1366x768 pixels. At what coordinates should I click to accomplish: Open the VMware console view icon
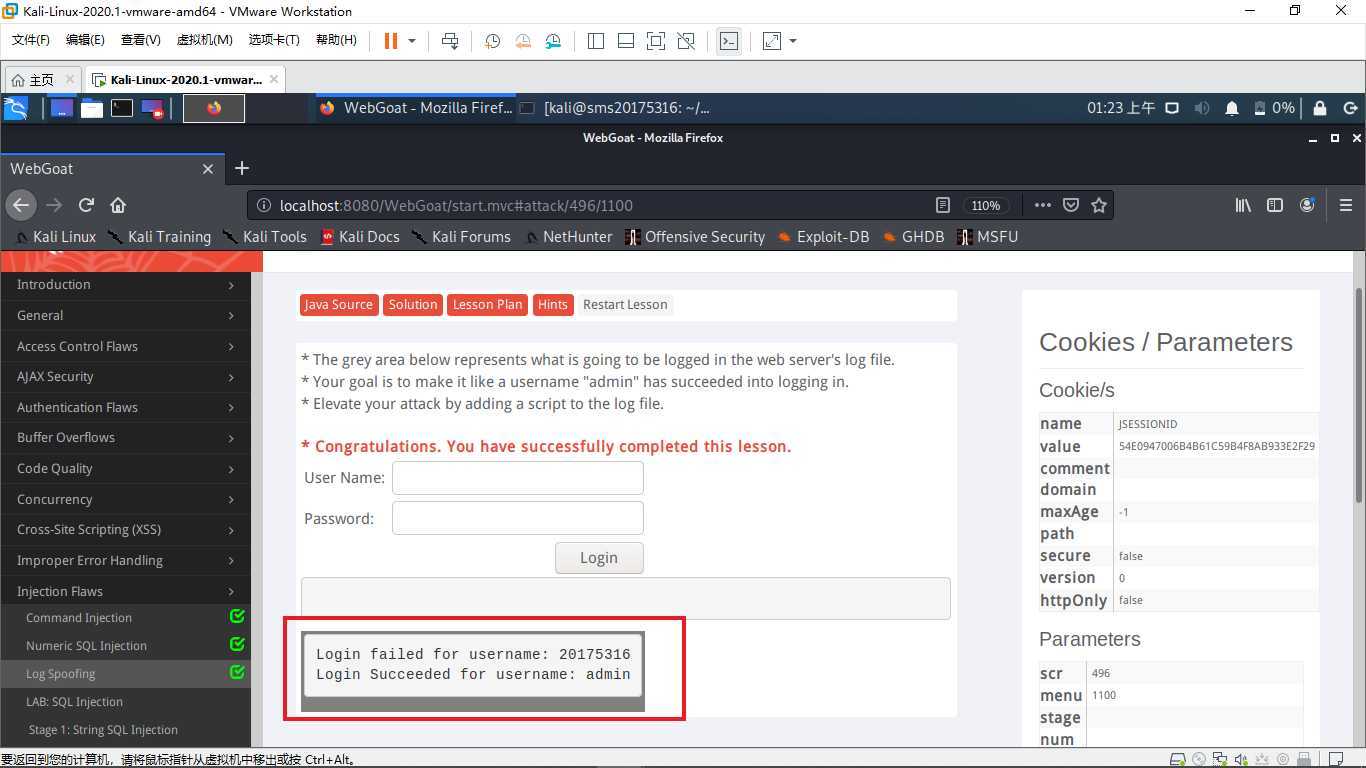(729, 41)
